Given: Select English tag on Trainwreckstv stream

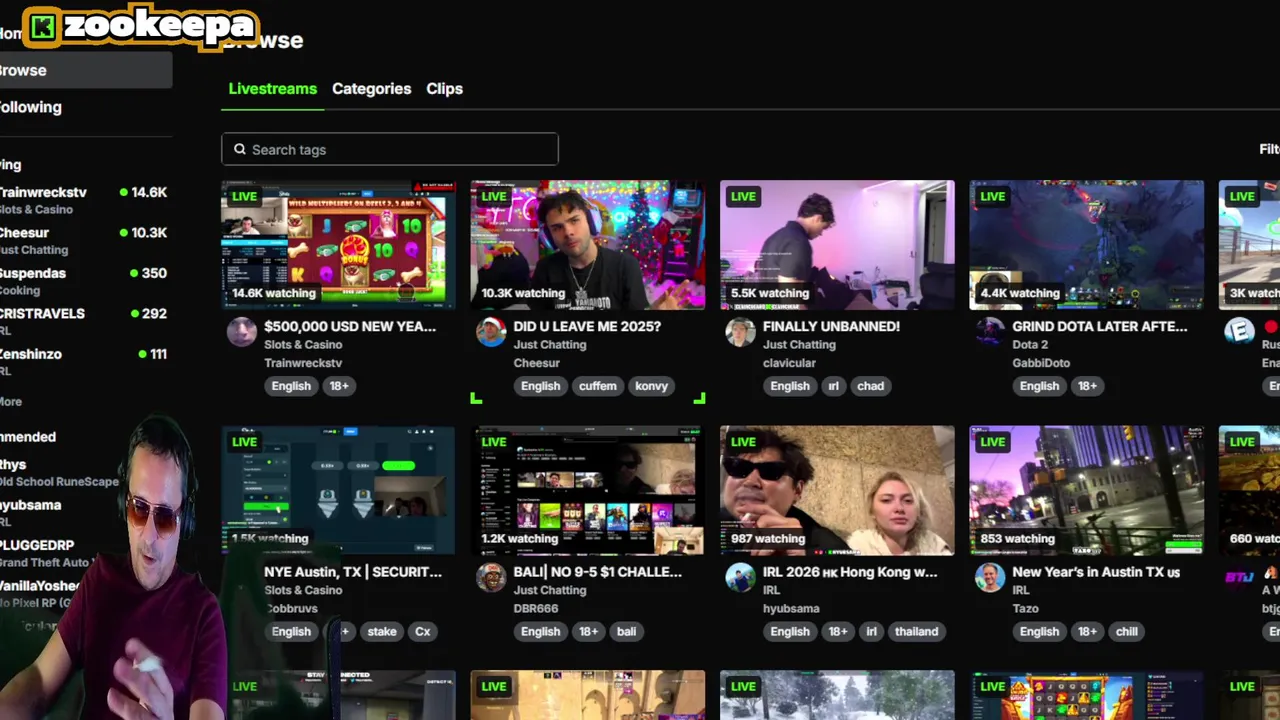Looking at the screenshot, I should 291,386.
